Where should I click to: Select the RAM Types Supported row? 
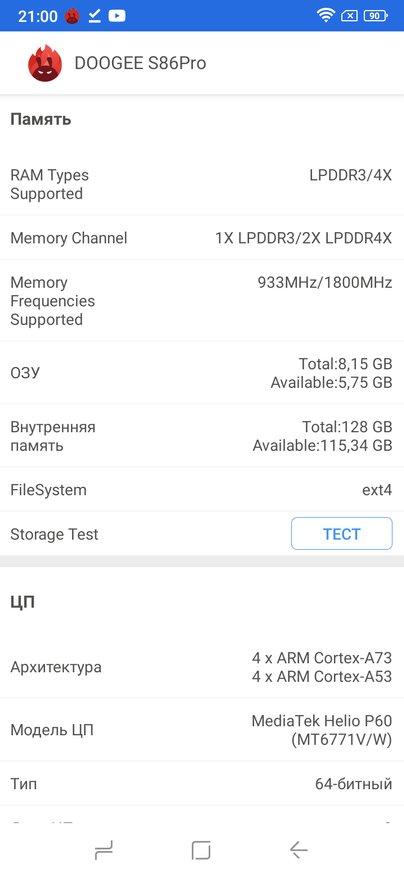tap(202, 185)
